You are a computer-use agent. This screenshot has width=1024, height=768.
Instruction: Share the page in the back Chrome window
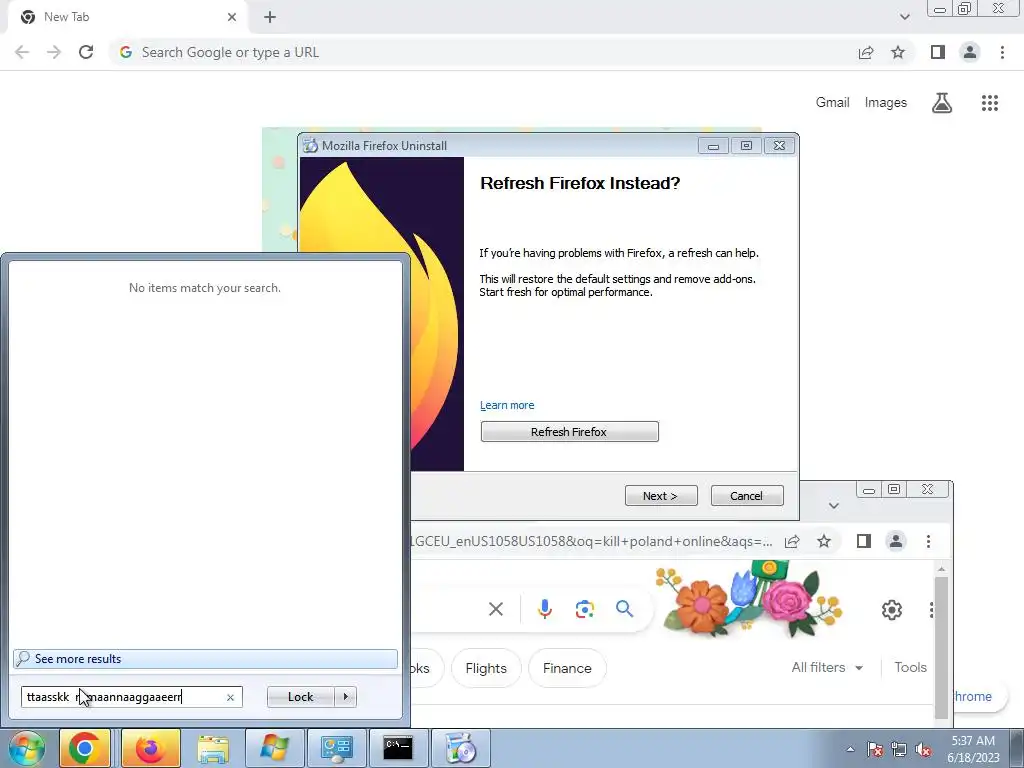click(792, 541)
